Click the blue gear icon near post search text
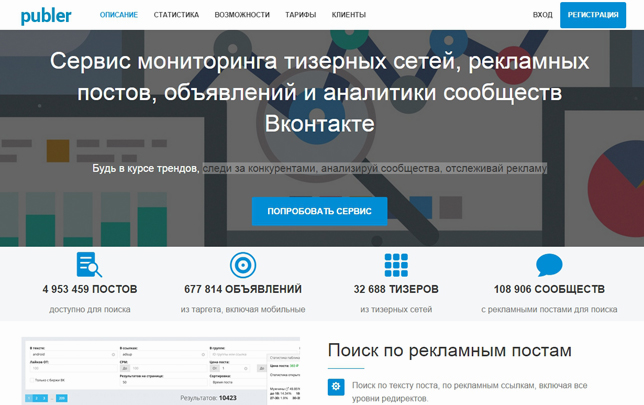The width and height of the screenshot is (644, 405). point(336,387)
